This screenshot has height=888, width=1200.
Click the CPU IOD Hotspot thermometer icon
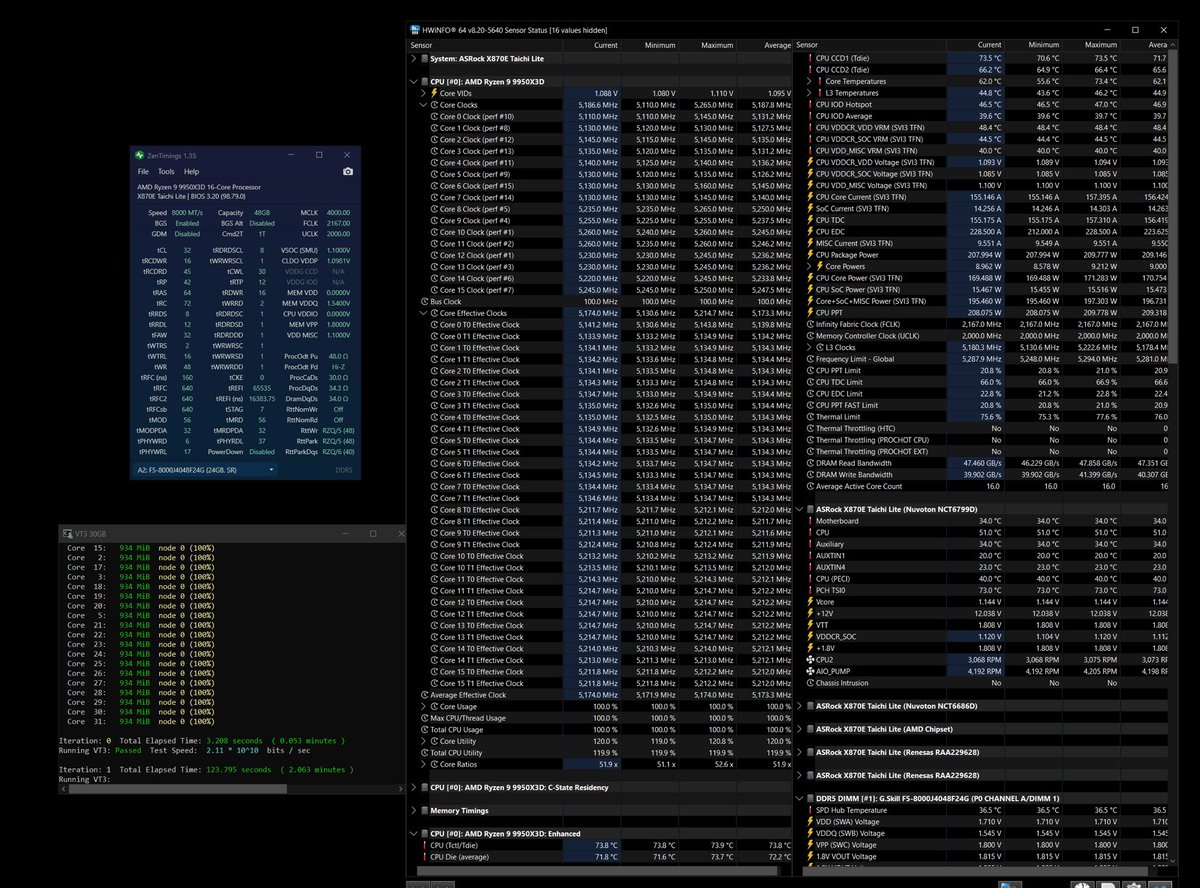click(x=808, y=104)
